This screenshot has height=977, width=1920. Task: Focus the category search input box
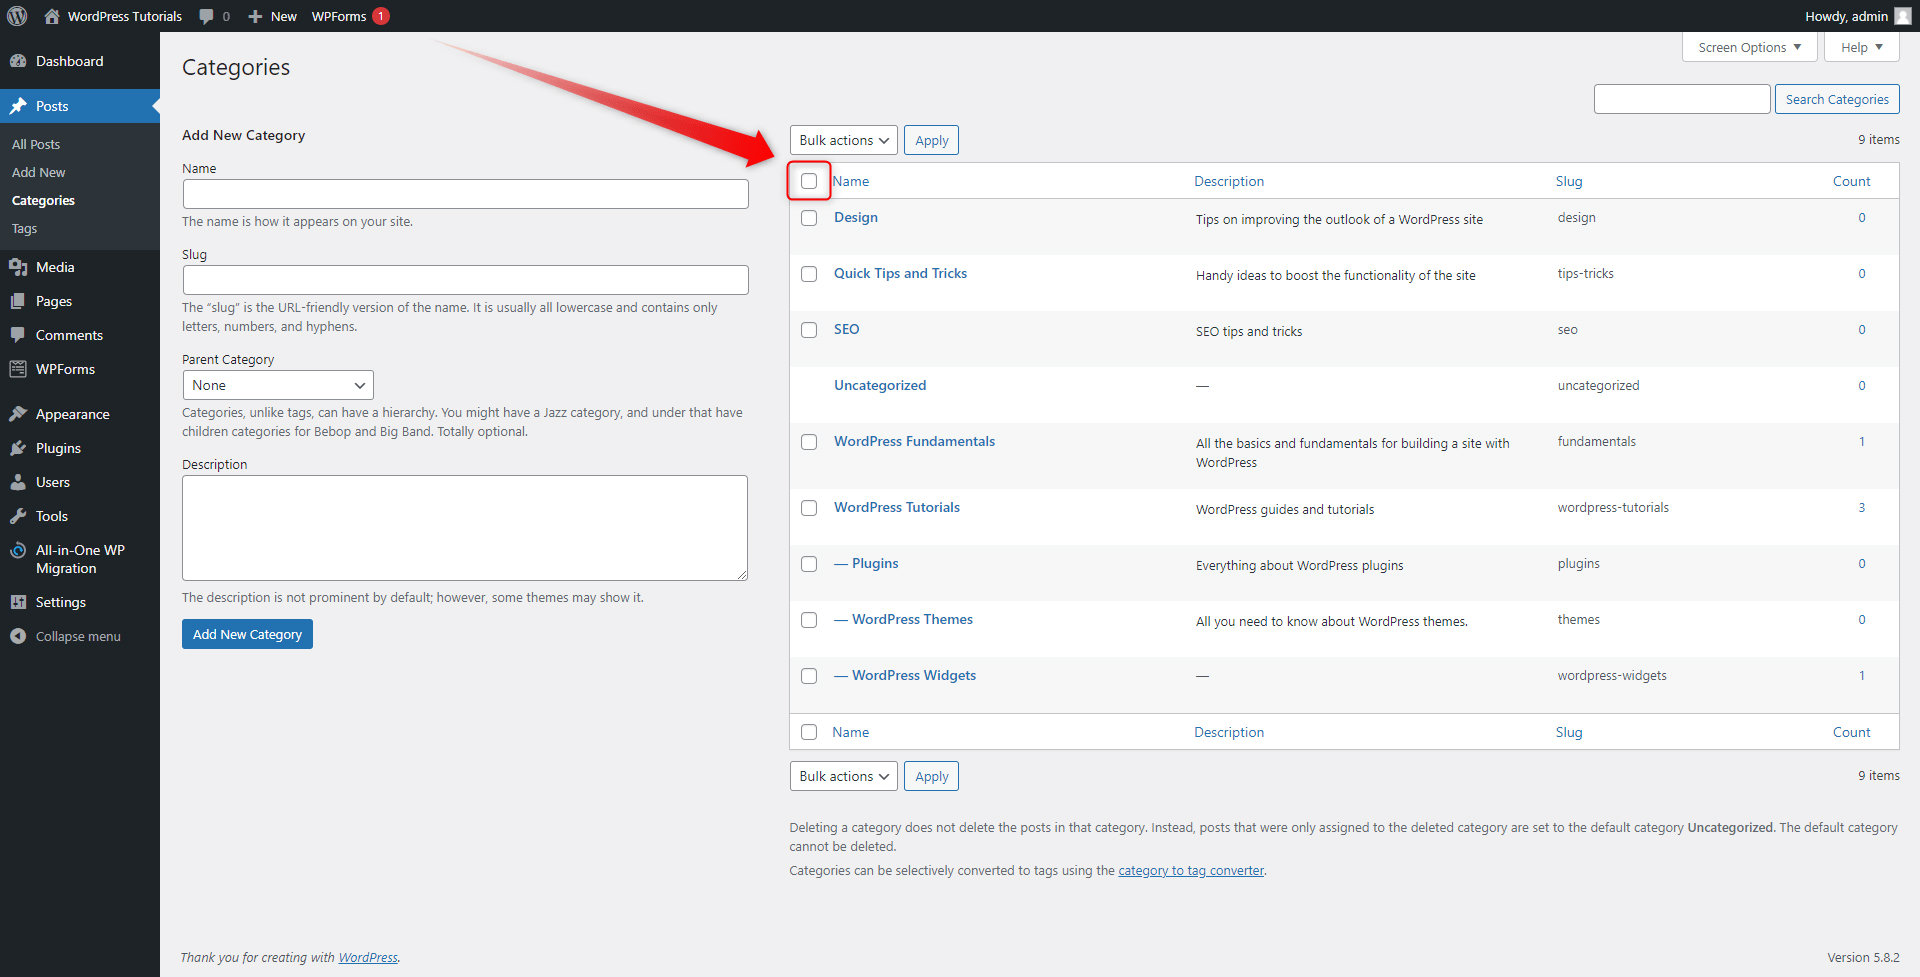[x=1682, y=99]
